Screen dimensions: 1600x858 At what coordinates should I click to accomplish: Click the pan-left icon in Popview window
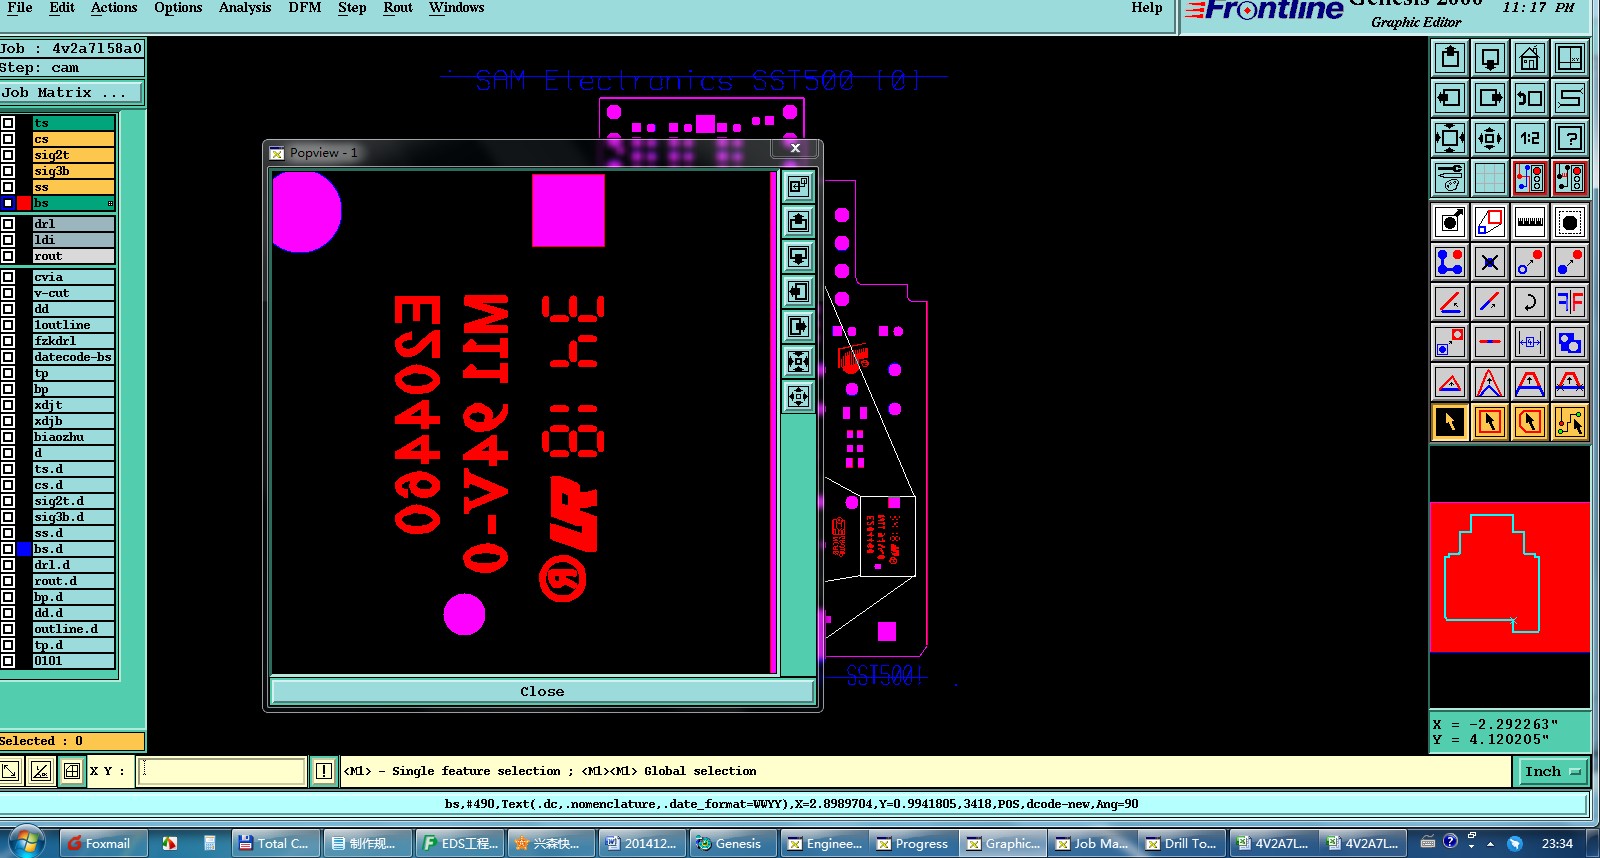point(798,291)
